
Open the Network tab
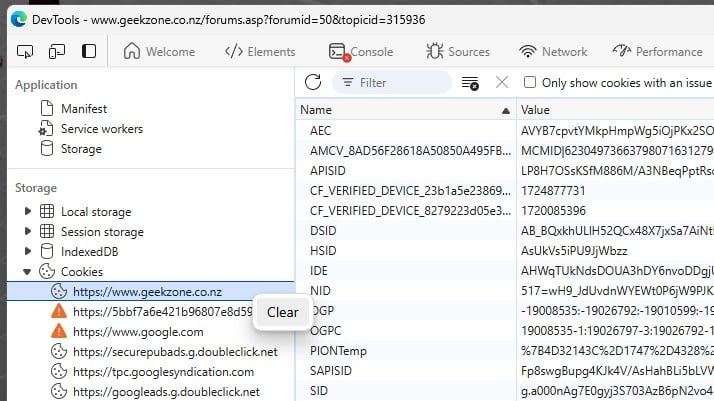[x=553, y=51]
